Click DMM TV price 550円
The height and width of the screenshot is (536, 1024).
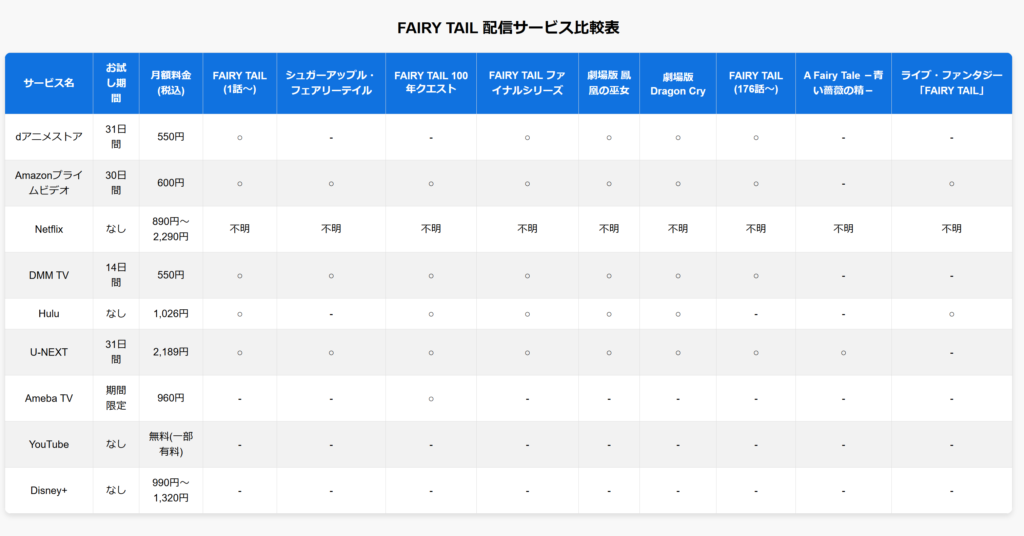point(170,276)
